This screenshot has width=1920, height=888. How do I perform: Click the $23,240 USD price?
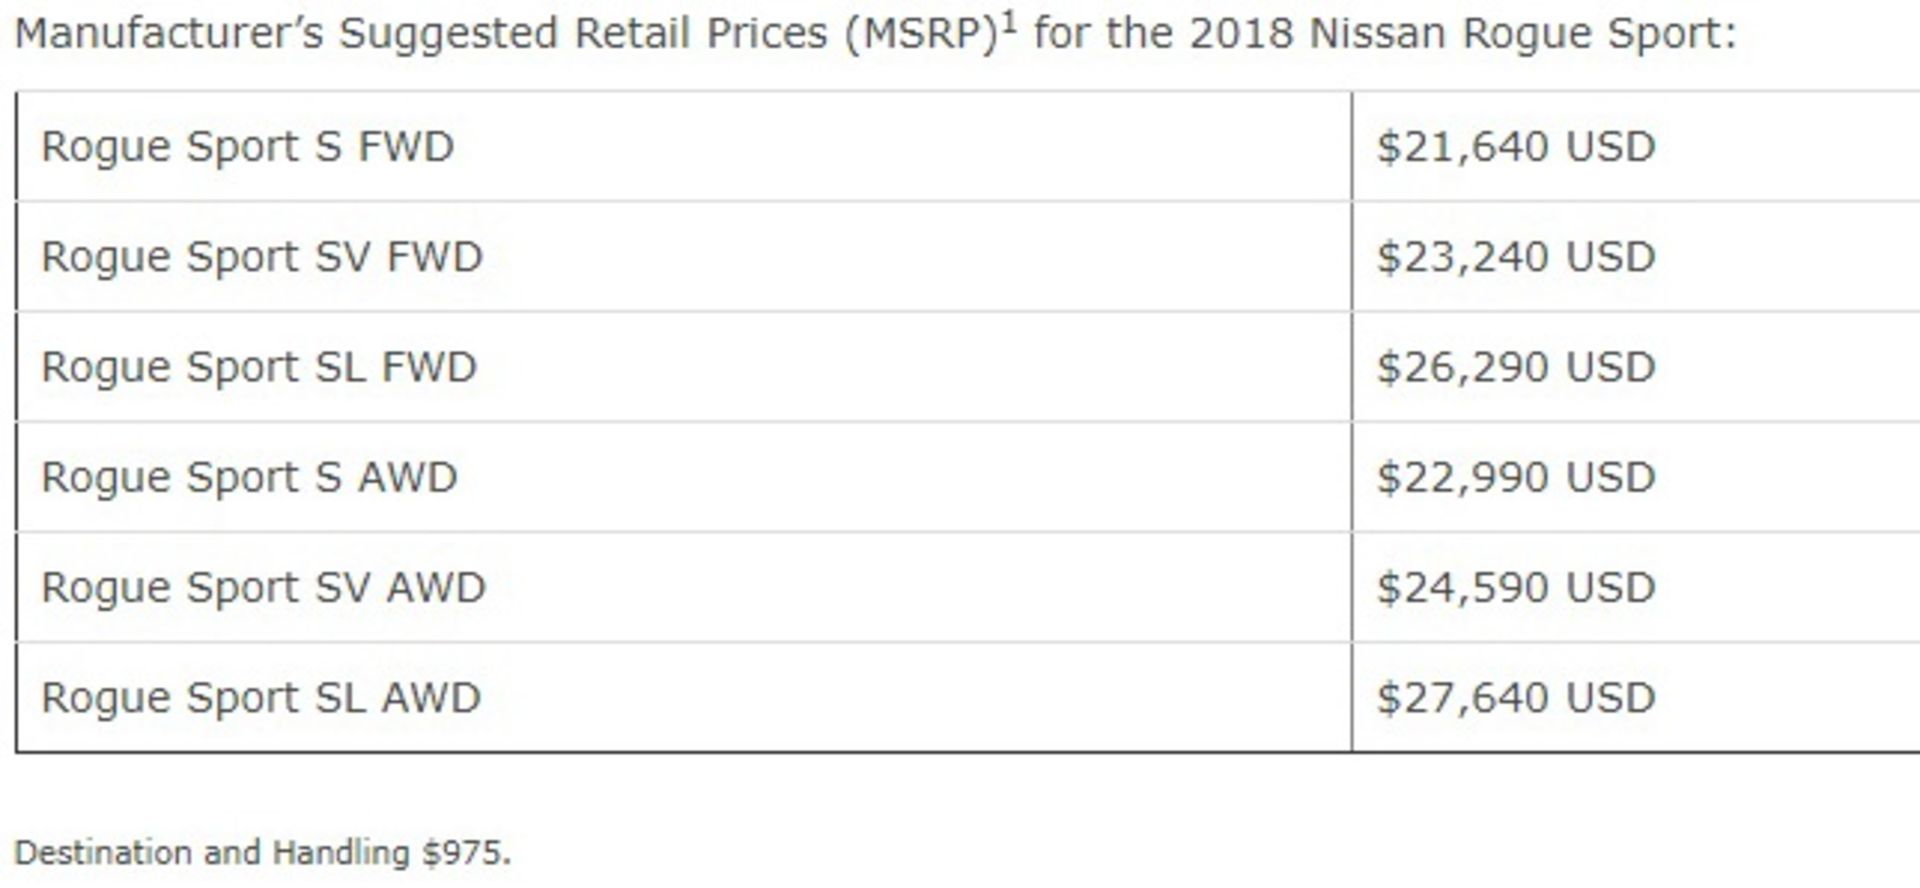click(1516, 257)
